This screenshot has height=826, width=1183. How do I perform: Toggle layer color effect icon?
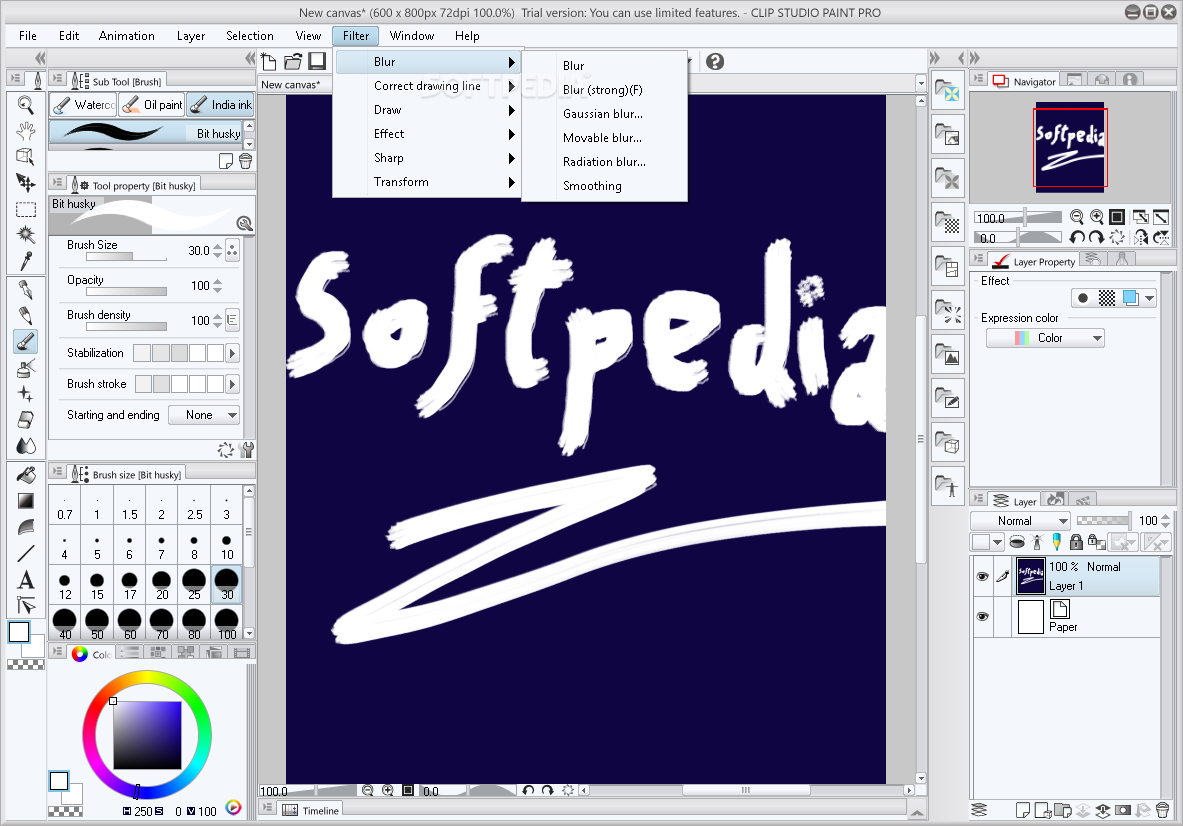point(1130,298)
